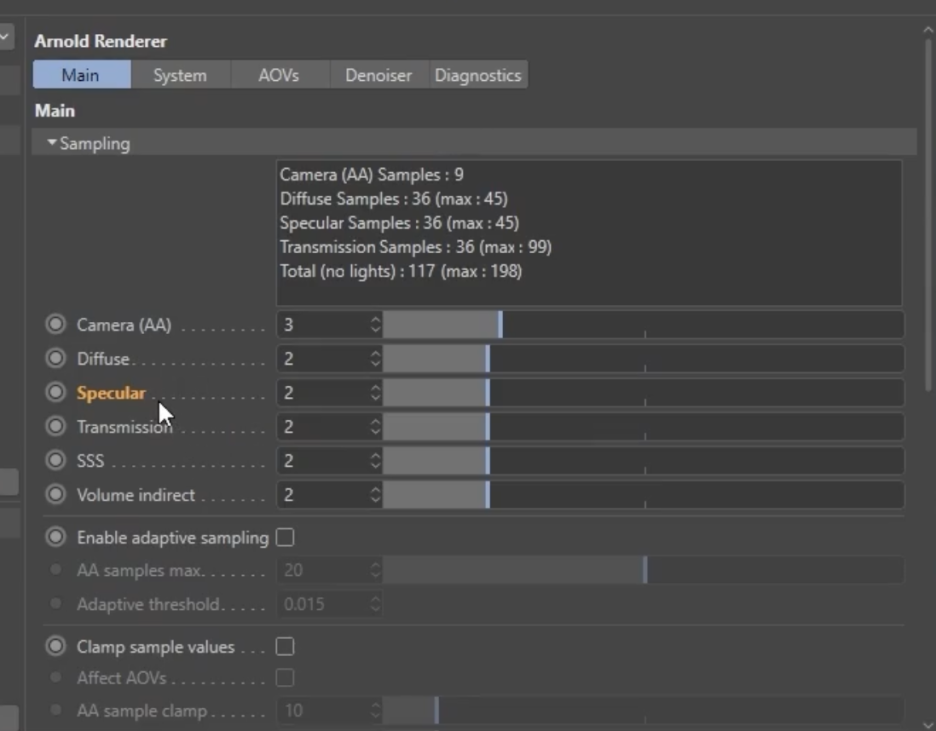
Task: Adjust Transmission stepper arrows
Action: click(375, 427)
